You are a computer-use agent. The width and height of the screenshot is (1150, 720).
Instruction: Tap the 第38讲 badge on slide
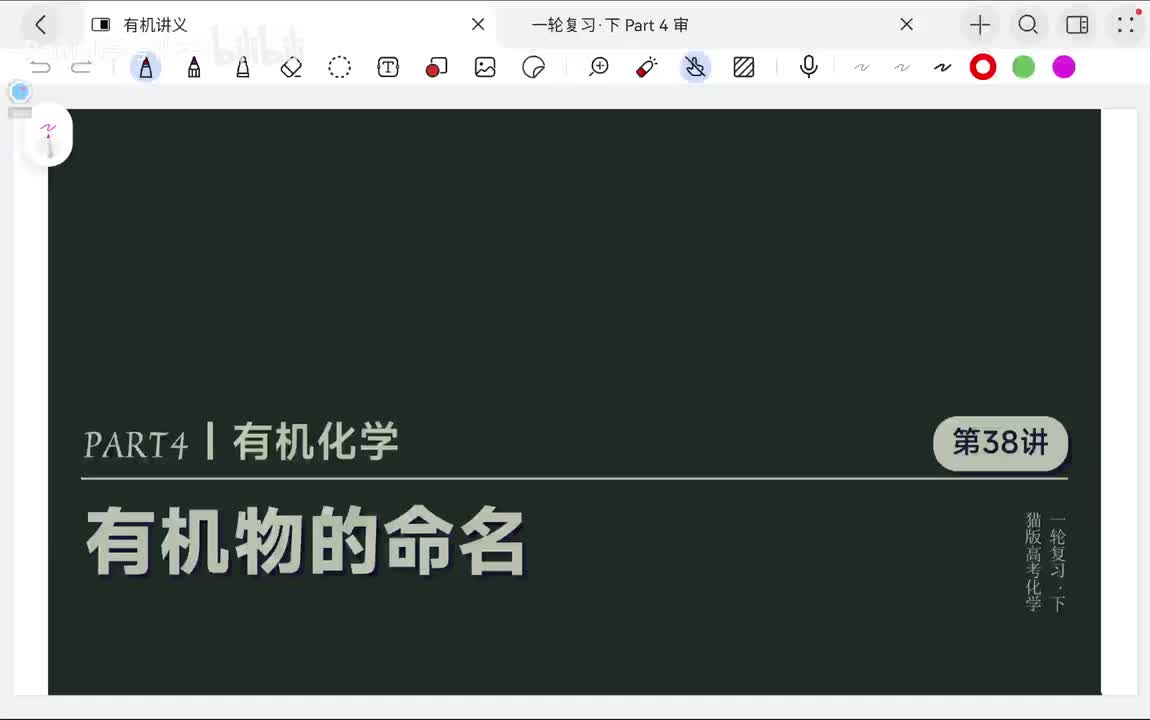coord(1000,443)
